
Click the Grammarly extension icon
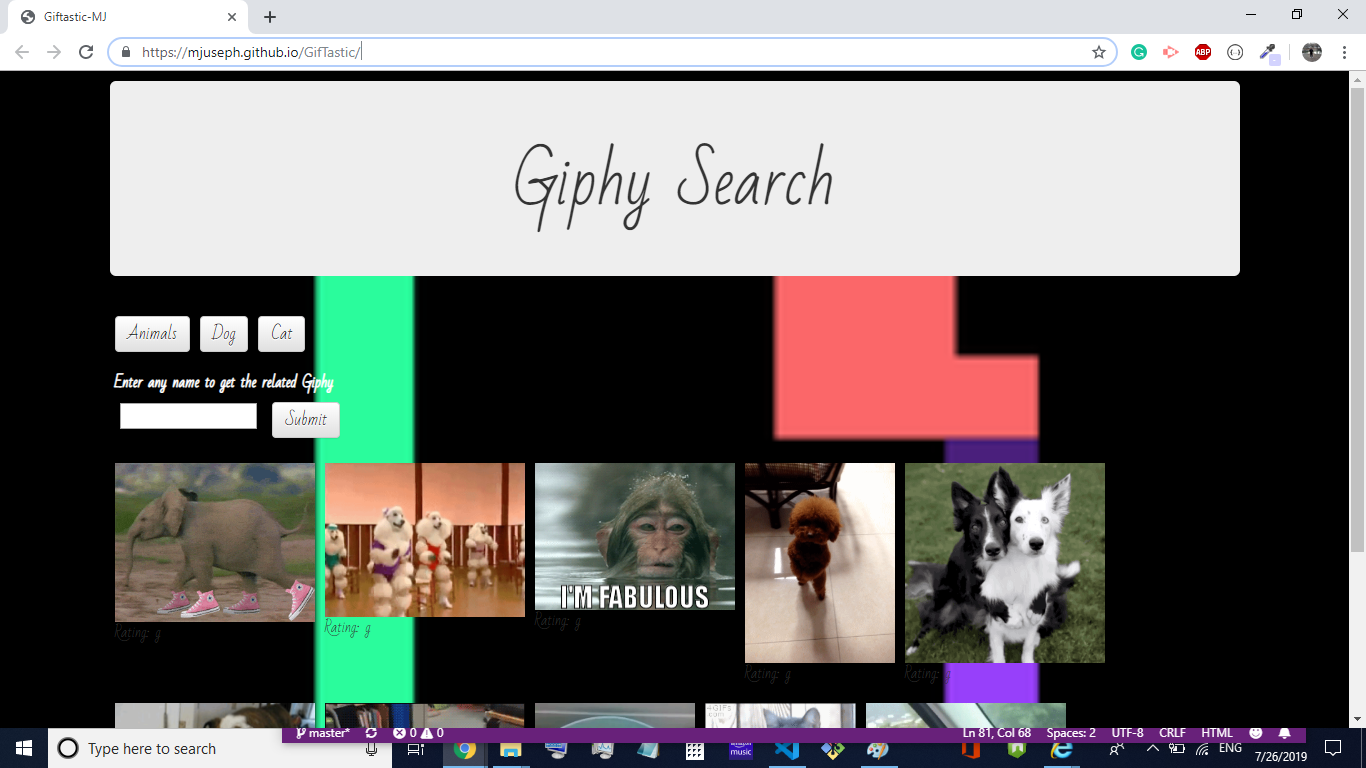1139,52
